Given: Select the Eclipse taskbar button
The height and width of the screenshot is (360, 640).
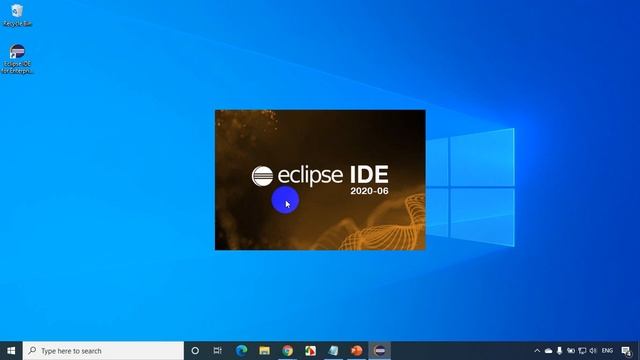Looking at the screenshot, I should [x=380, y=351].
